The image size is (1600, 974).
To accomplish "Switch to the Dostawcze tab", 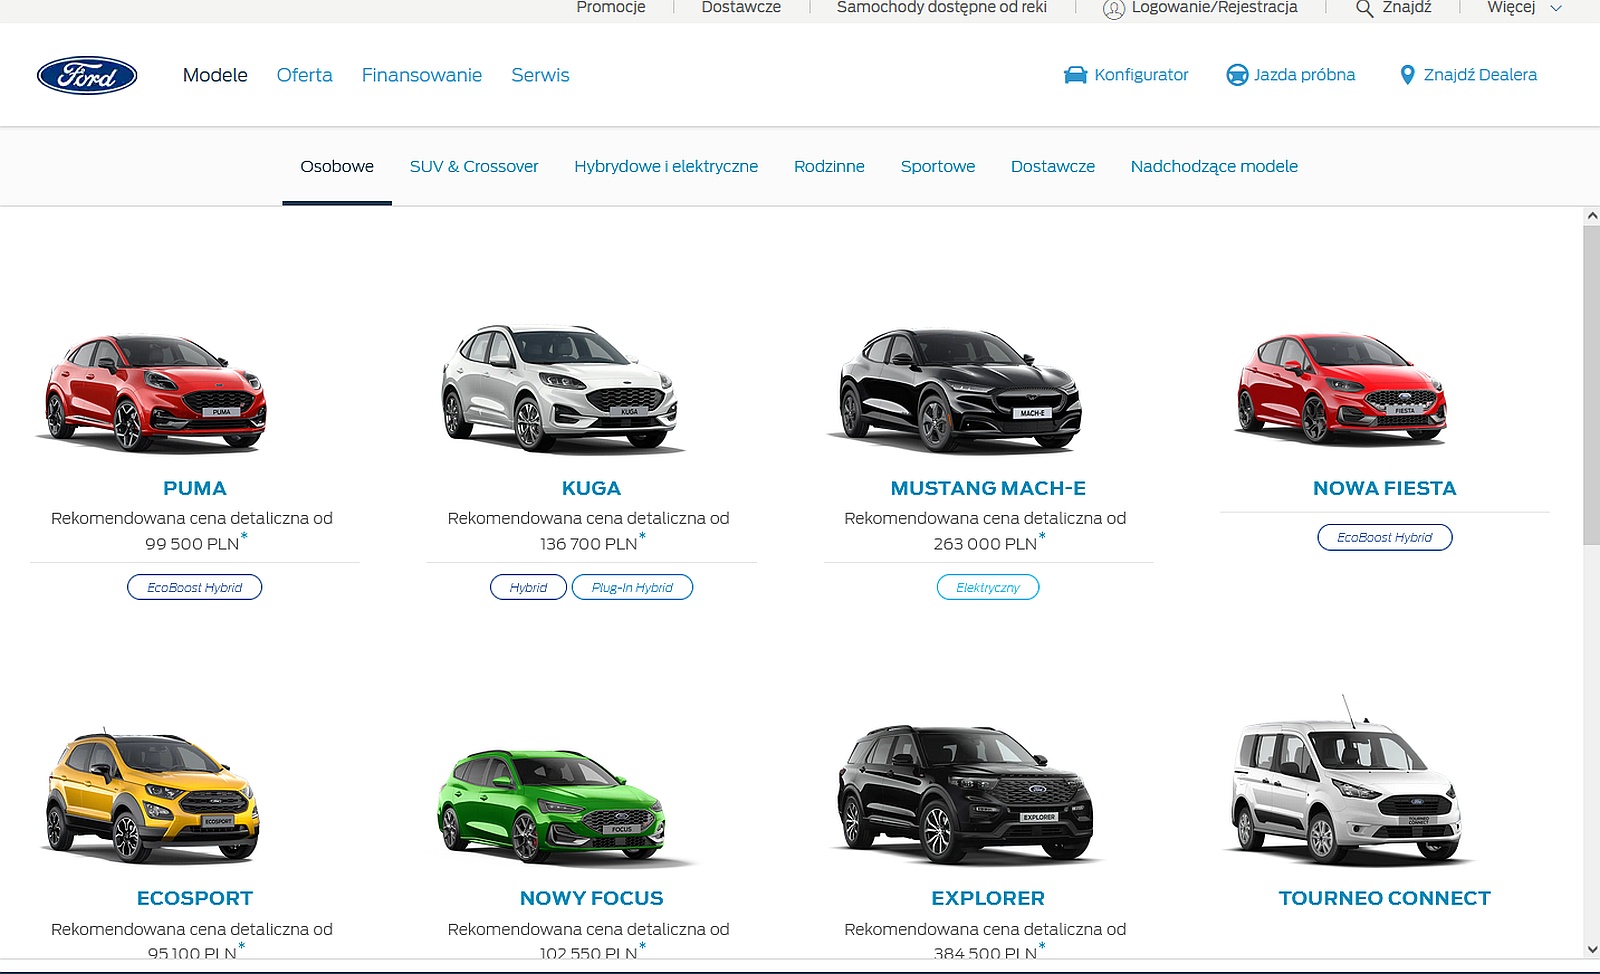I will click(x=1053, y=167).
